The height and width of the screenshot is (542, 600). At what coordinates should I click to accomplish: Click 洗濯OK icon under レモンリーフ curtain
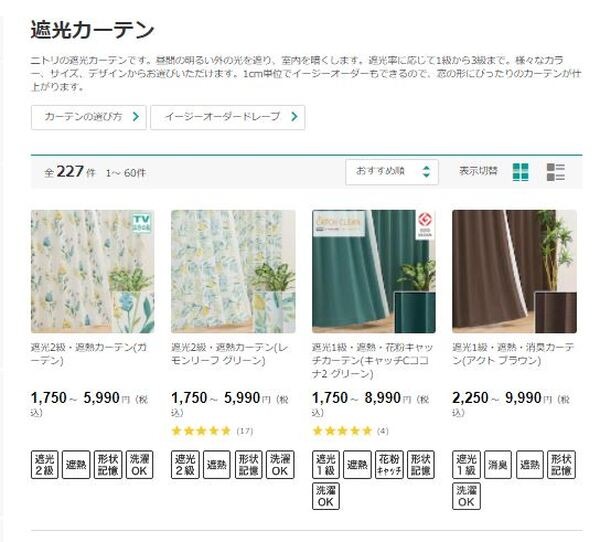coord(280,465)
